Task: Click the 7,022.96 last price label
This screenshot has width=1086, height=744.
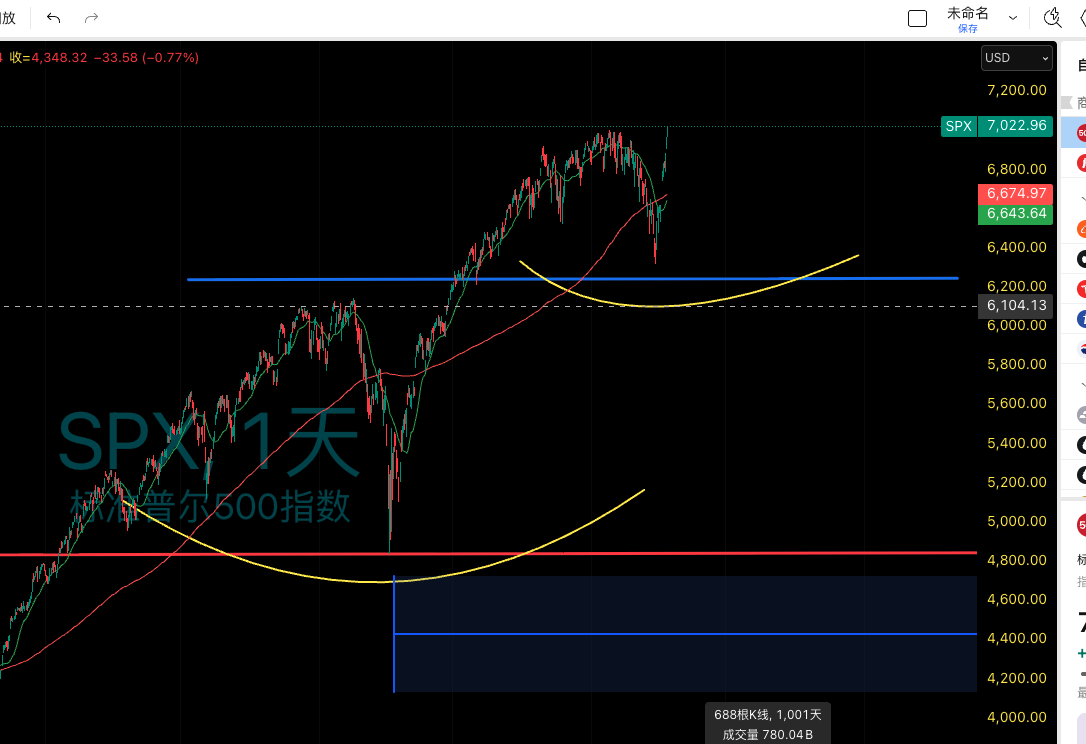Action: point(1015,126)
